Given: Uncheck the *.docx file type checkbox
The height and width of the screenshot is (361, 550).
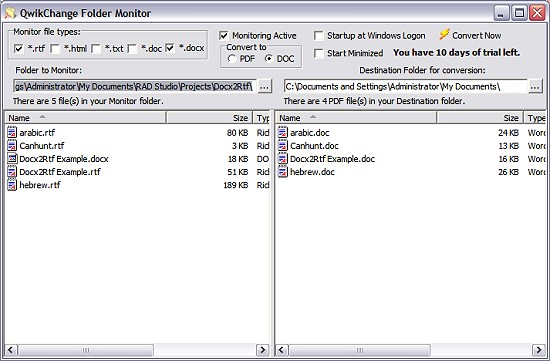Looking at the screenshot, I should (x=170, y=48).
